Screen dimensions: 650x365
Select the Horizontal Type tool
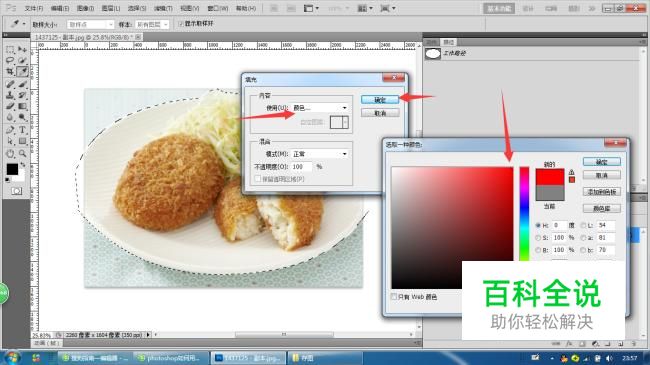click(22, 130)
